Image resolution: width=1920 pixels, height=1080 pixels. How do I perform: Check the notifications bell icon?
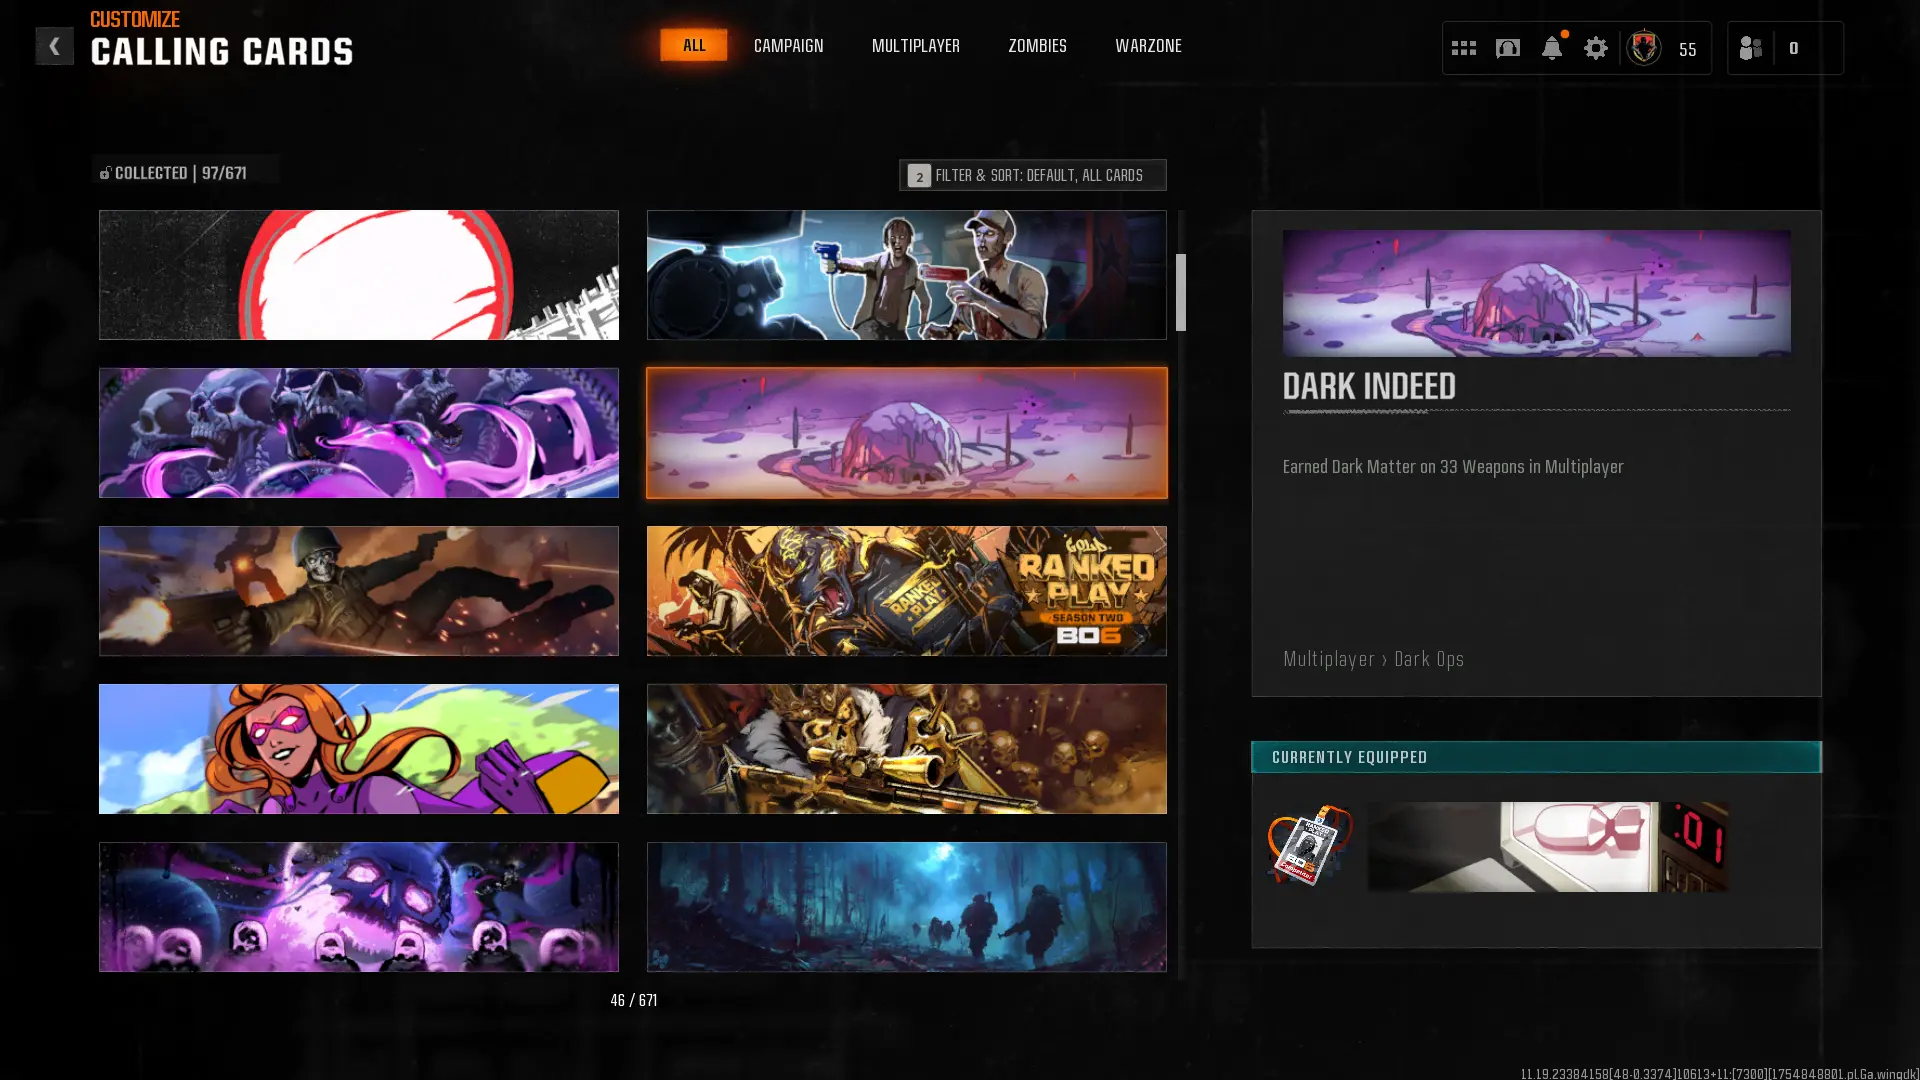(1552, 47)
